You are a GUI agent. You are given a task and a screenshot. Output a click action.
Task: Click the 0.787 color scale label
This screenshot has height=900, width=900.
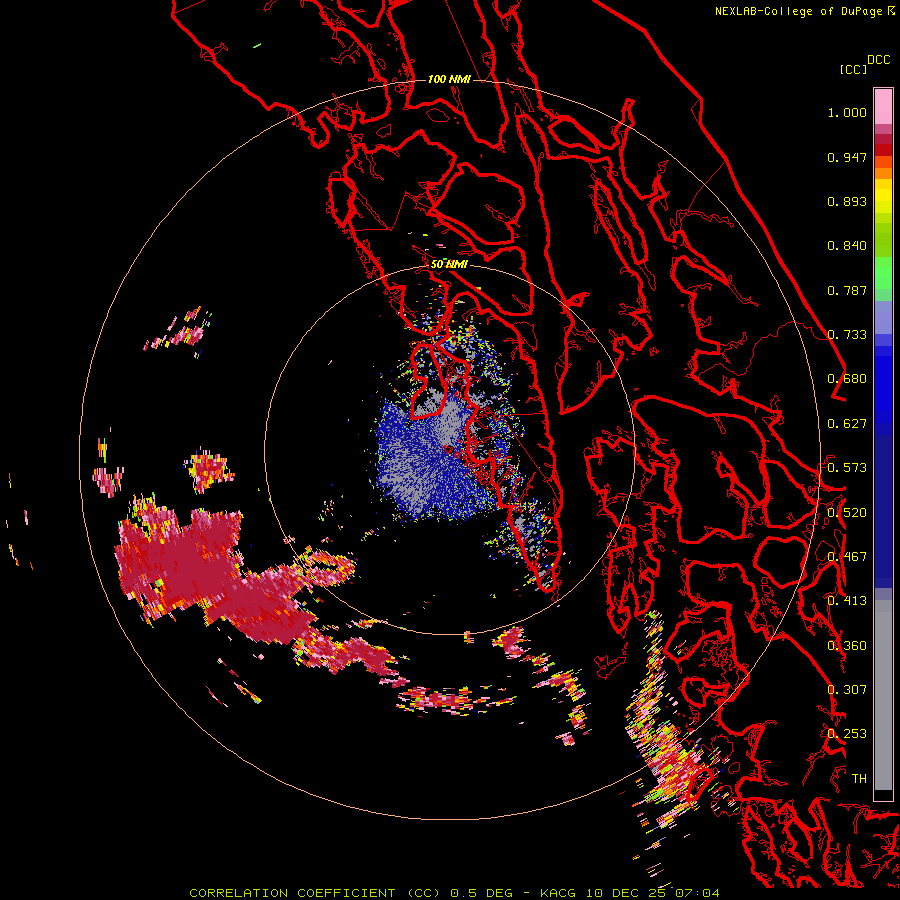pyautogui.click(x=847, y=290)
